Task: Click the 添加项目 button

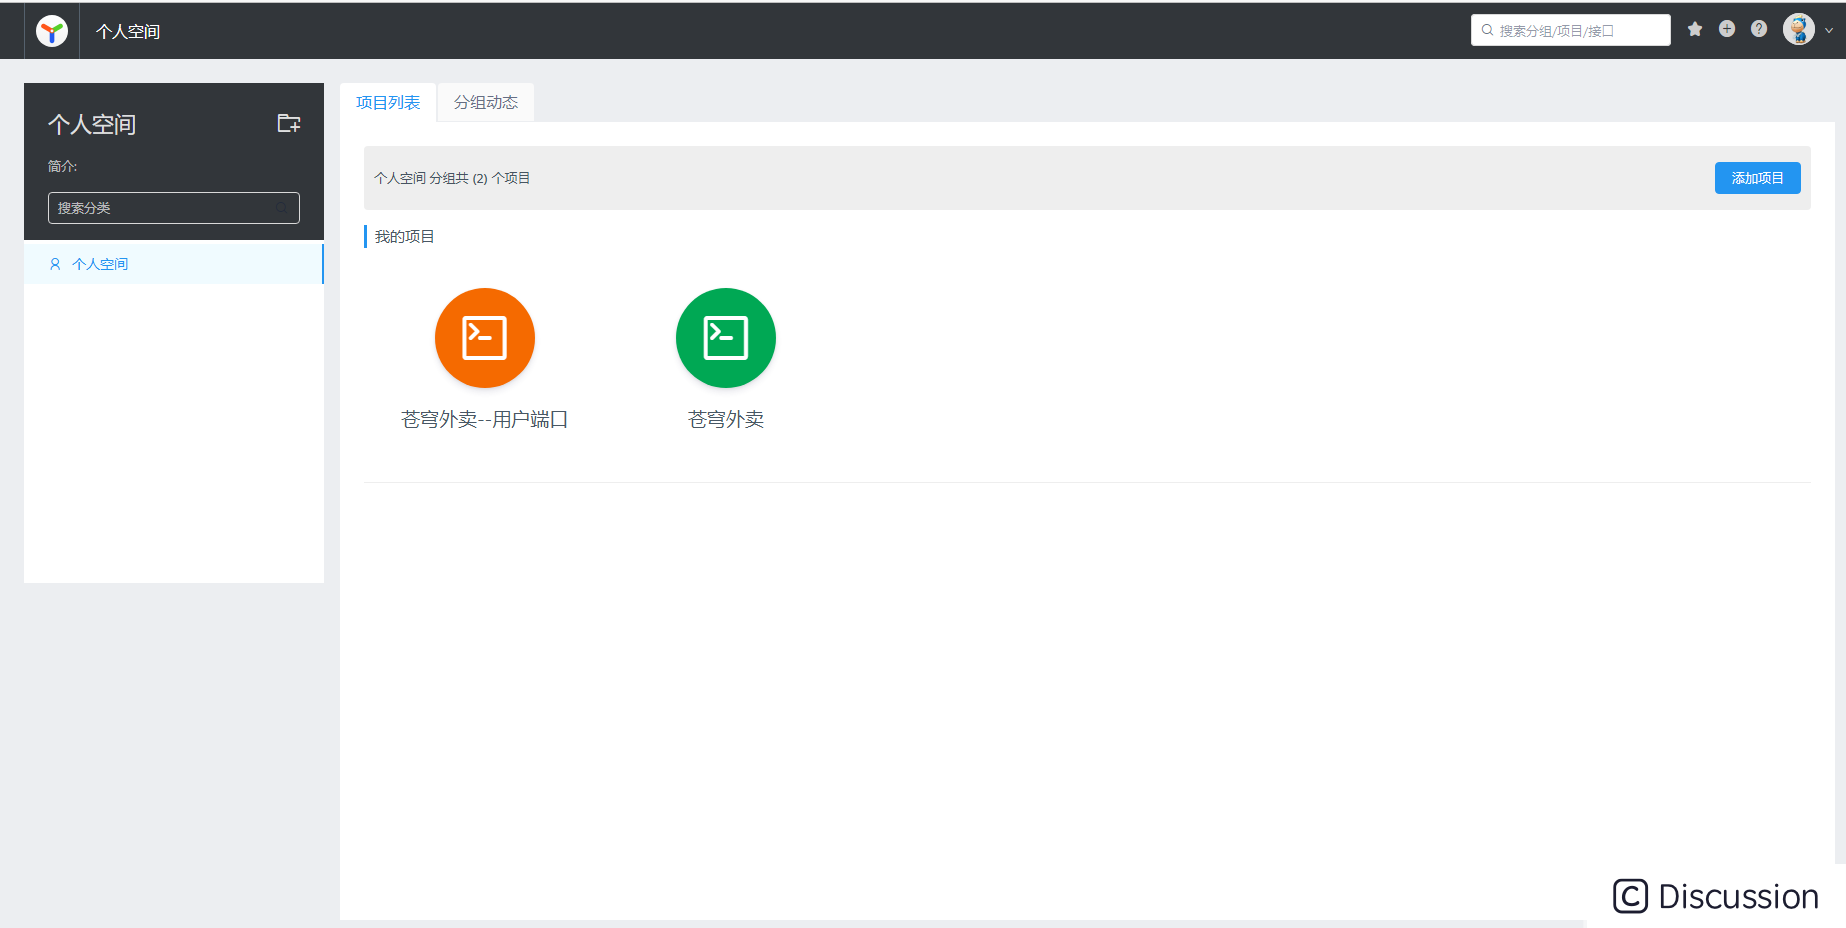Action: click(1757, 177)
